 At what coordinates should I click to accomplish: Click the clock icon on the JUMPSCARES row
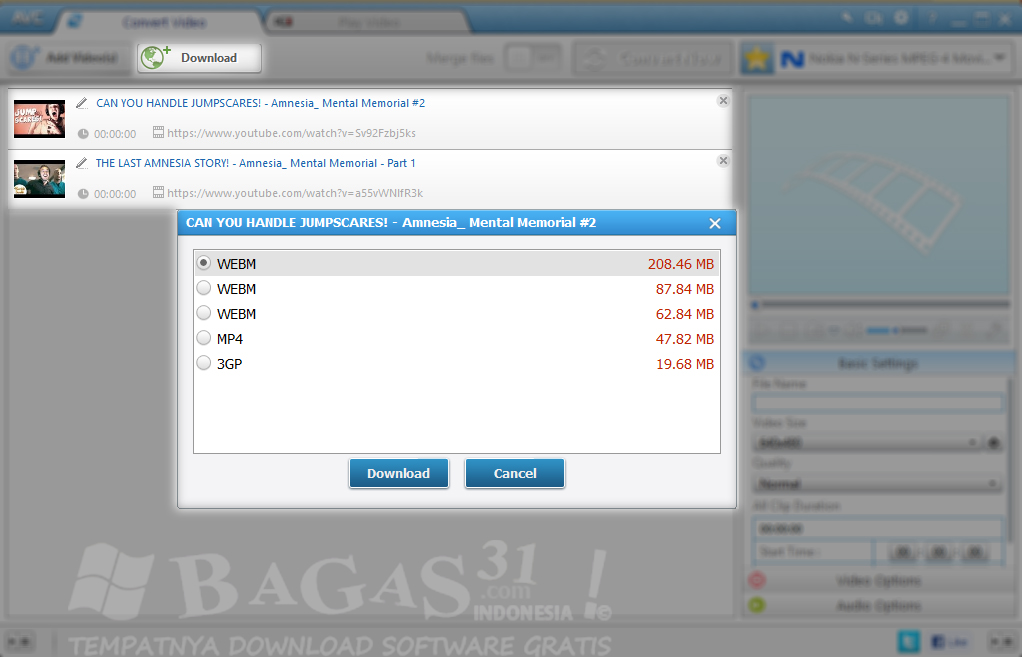[x=83, y=134]
